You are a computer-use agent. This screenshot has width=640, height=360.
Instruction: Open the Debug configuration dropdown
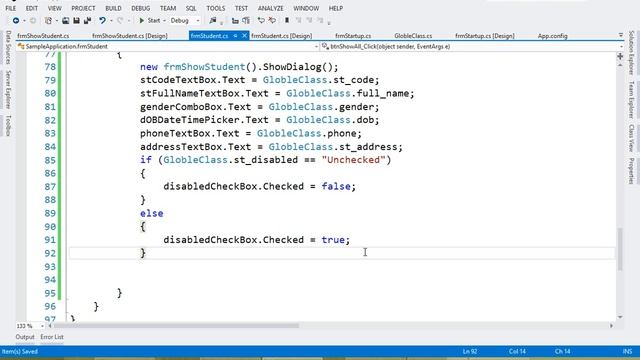pyautogui.click(x=185, y=20)
